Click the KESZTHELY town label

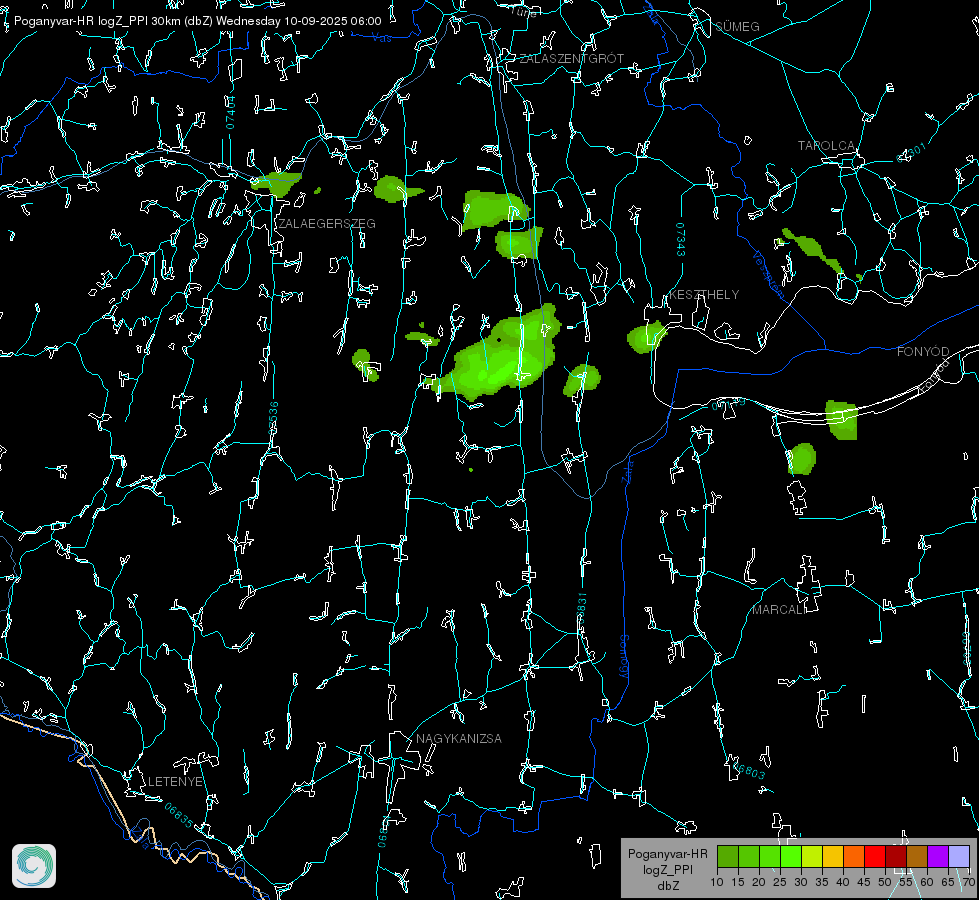(x=704, y=294)
